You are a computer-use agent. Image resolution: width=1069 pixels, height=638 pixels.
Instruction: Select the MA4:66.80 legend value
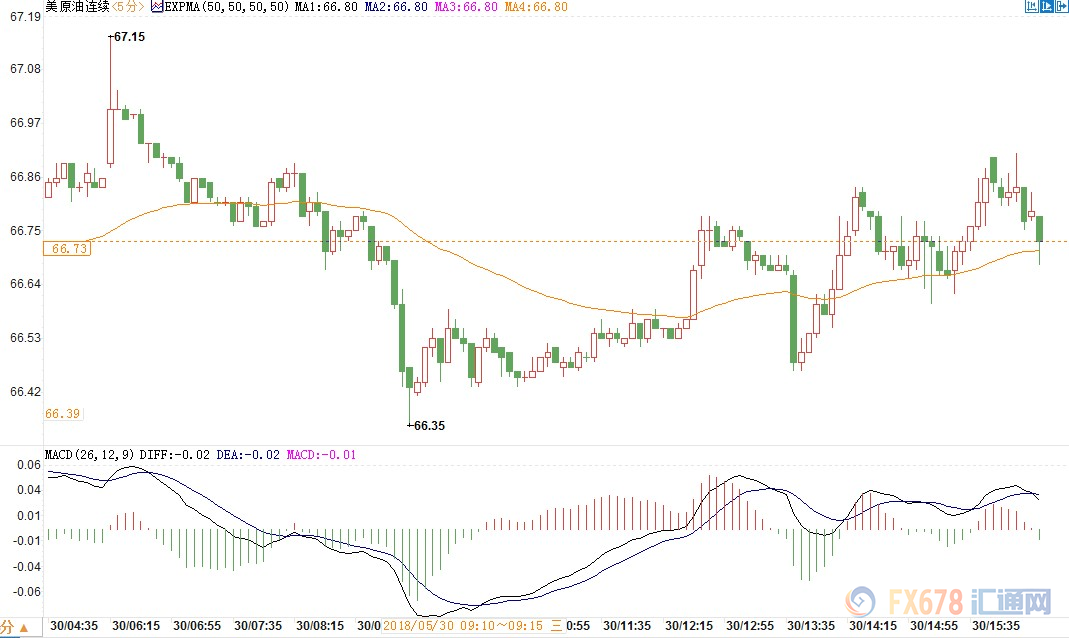coord(537,7)
